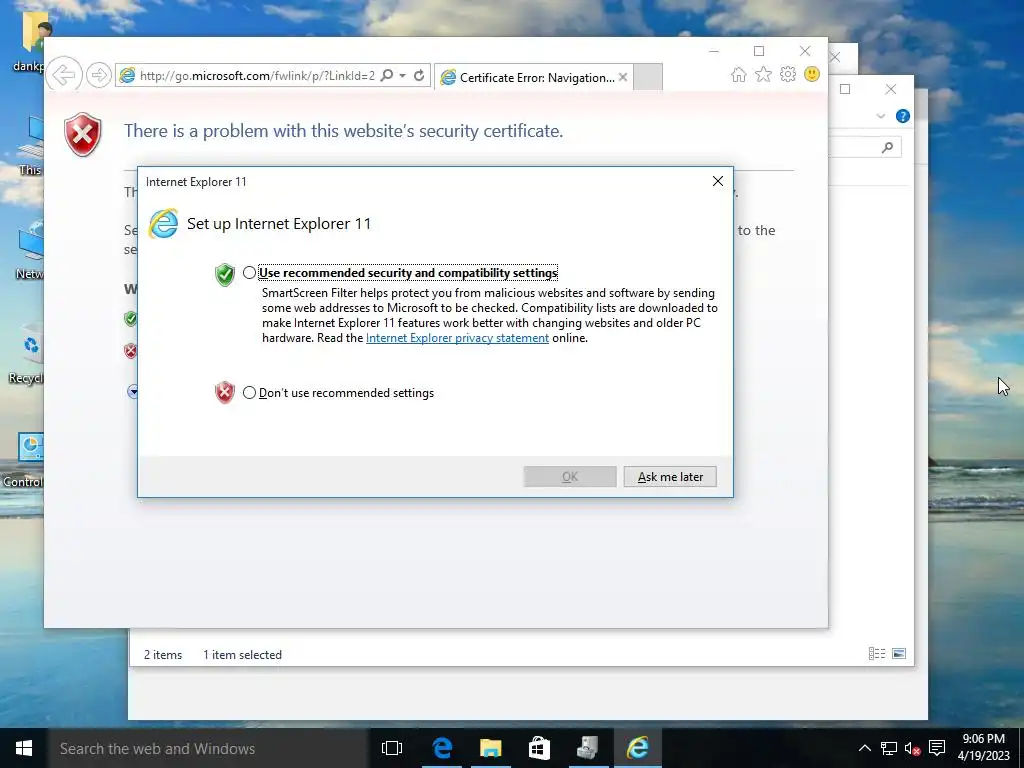Click the search box in File Explorer
1024x768 pixels.
865,148
